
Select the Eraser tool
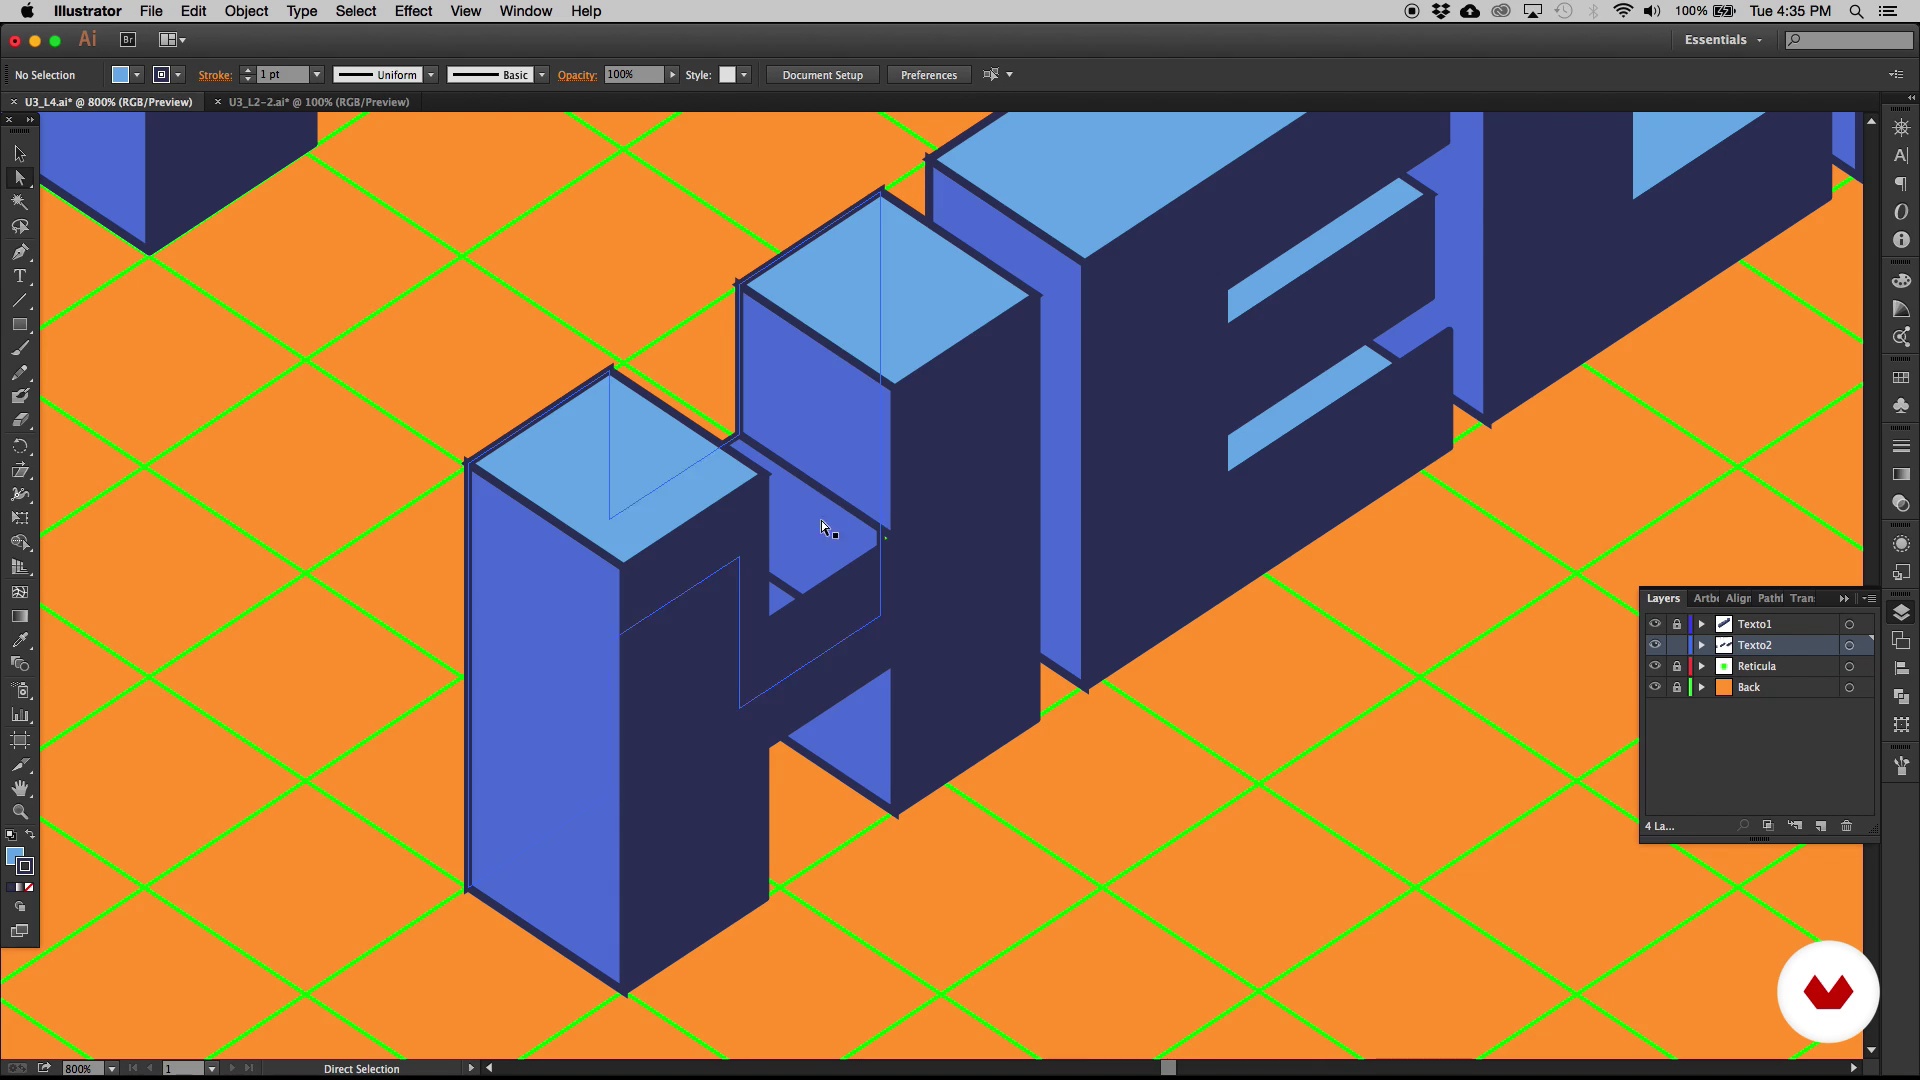(20, 421)
